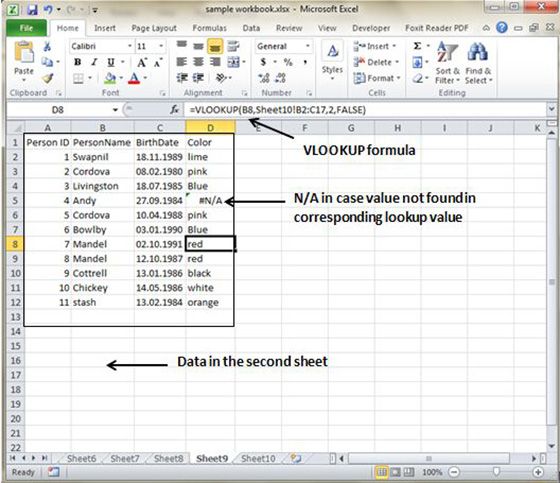The image size is (560, 483).
Task: Click Format cells button
Action: click(x=377, y=78)
